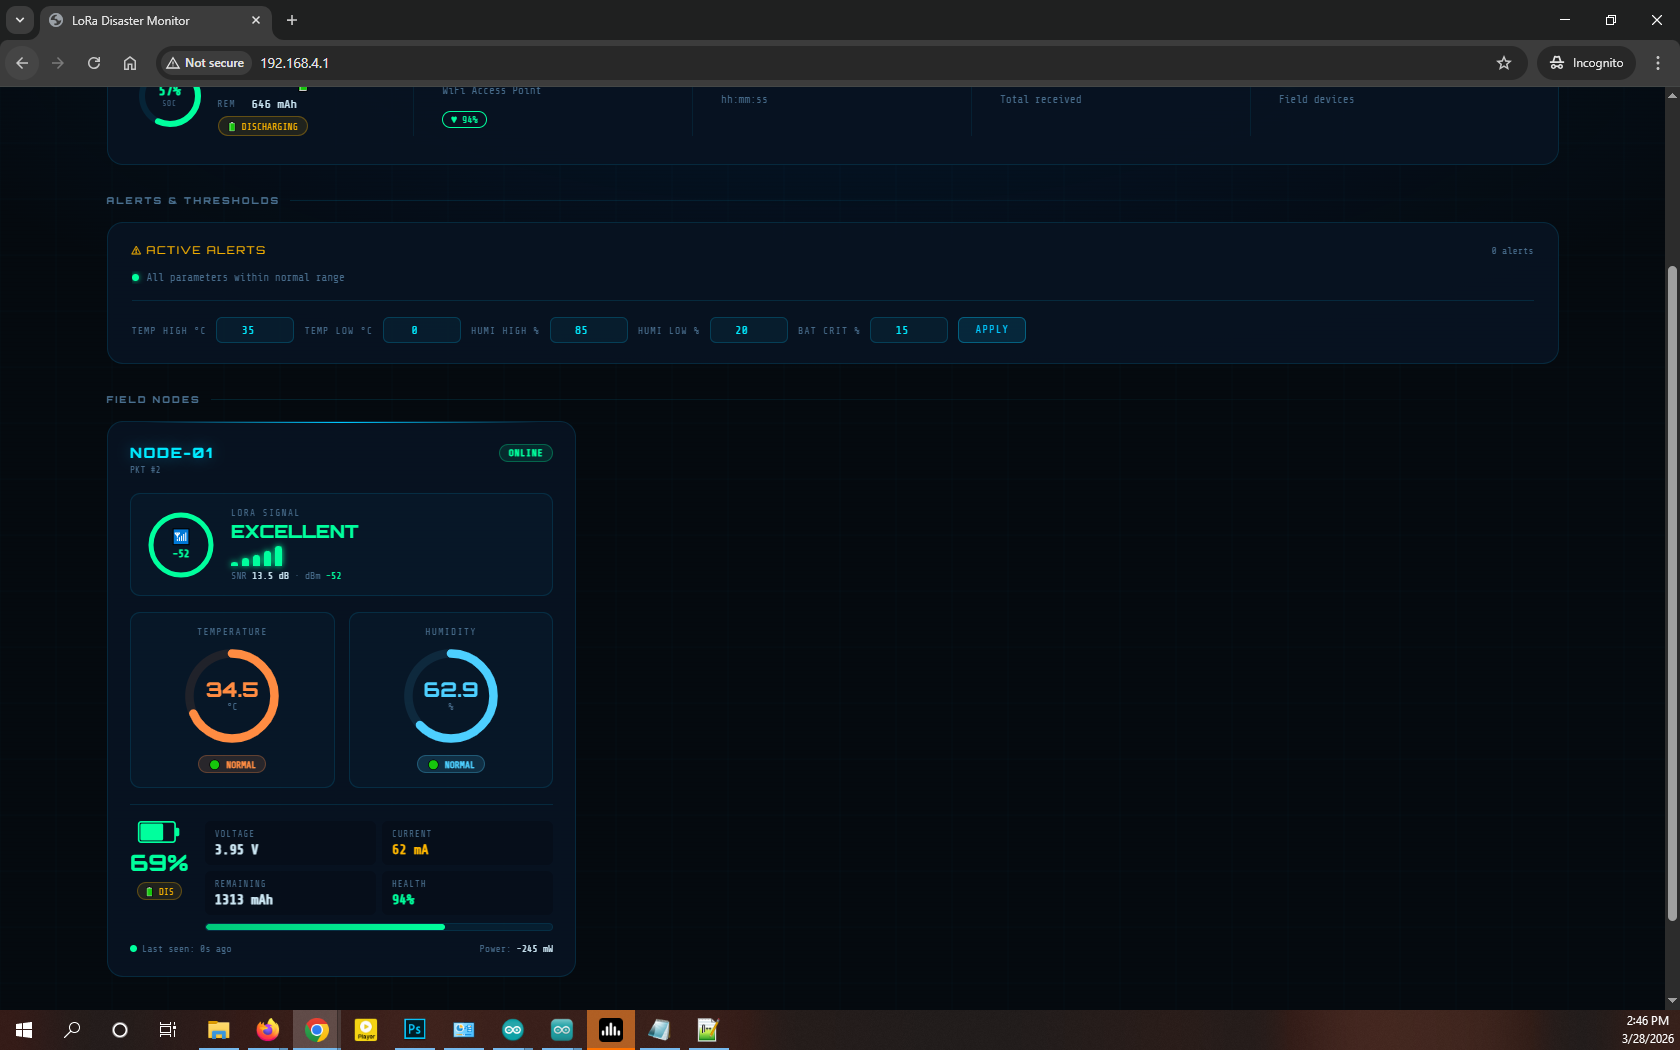Screen dimensions: 1680x1050
Task: Open the yellow Player app on taskbar
Action: pos(366,1030)
